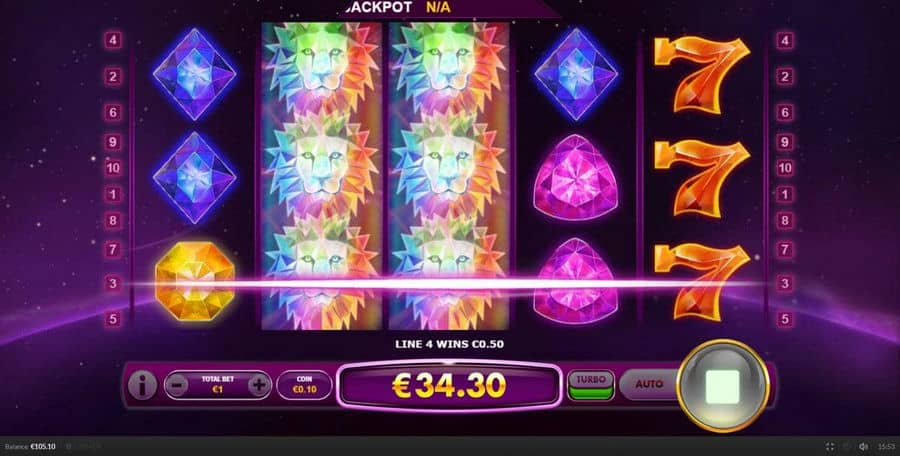Image resolution: width=900 pixels, height=456 pixels.
Task: Click the top-left blue diamond gem
Action: click(195, 74)
